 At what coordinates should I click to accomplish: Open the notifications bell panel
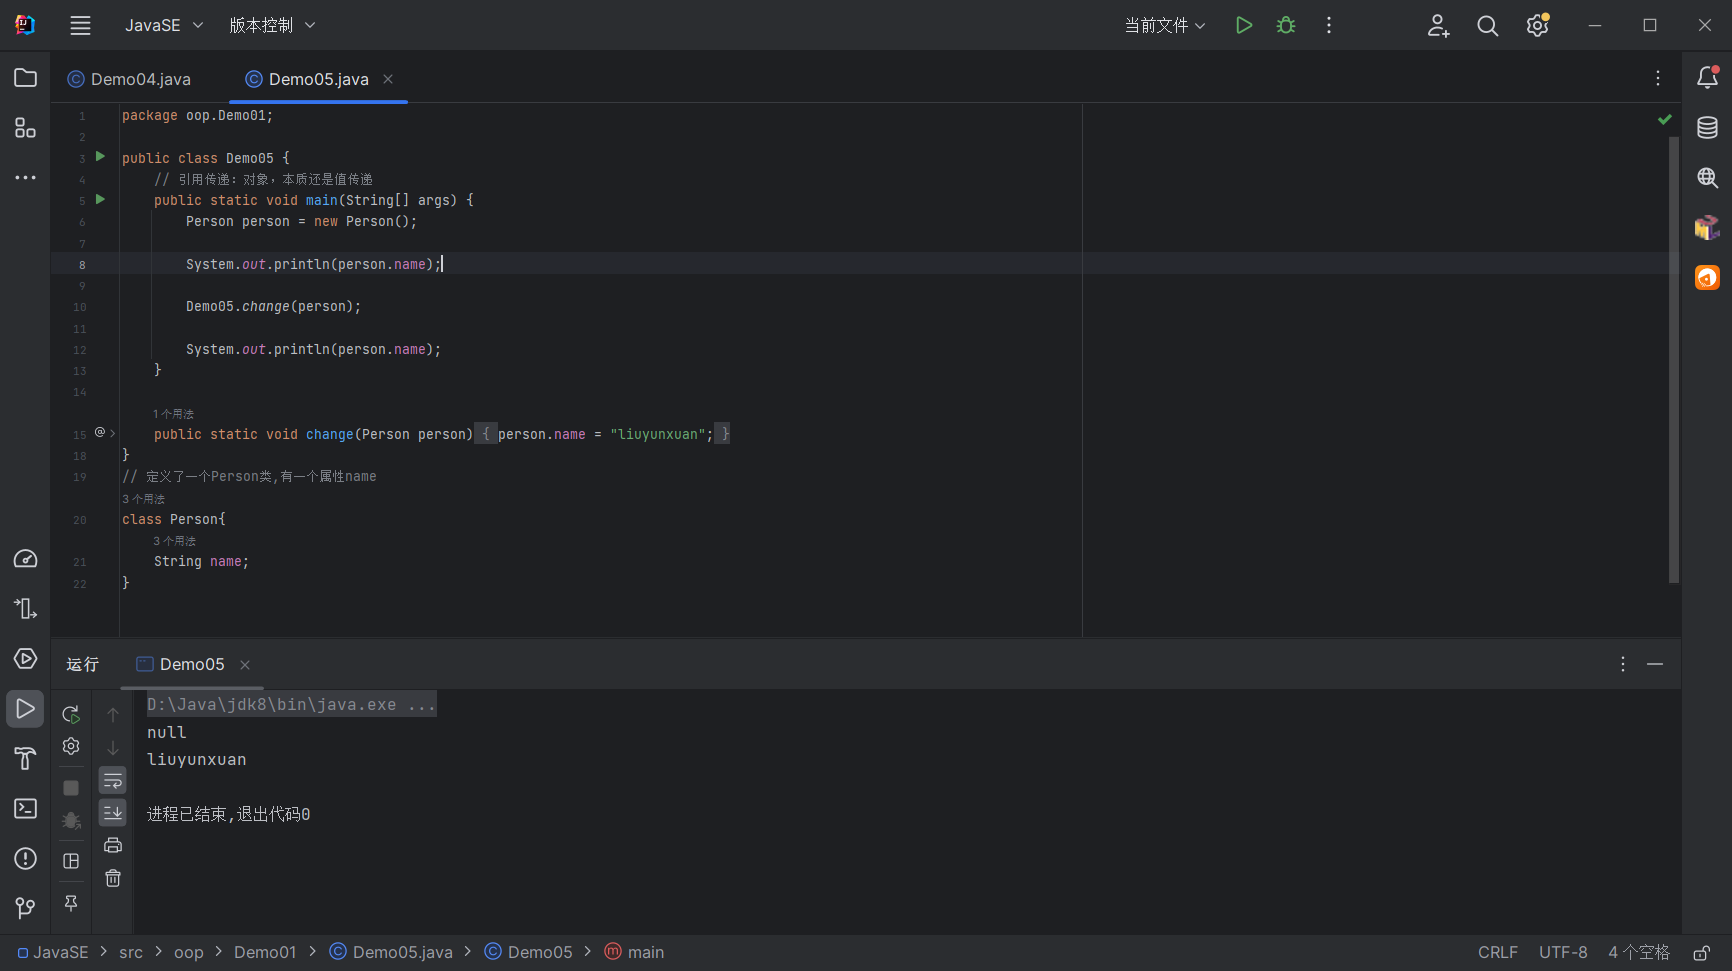[x=1707, y=78]
